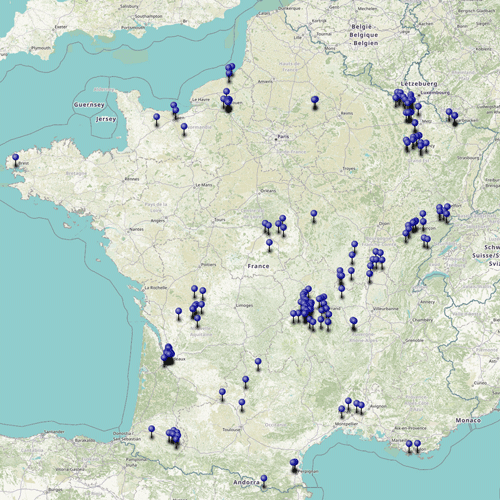The height and width of the screenshot is (500, 500).
Task: Click the 'Reims' city label
Action: 347,113
